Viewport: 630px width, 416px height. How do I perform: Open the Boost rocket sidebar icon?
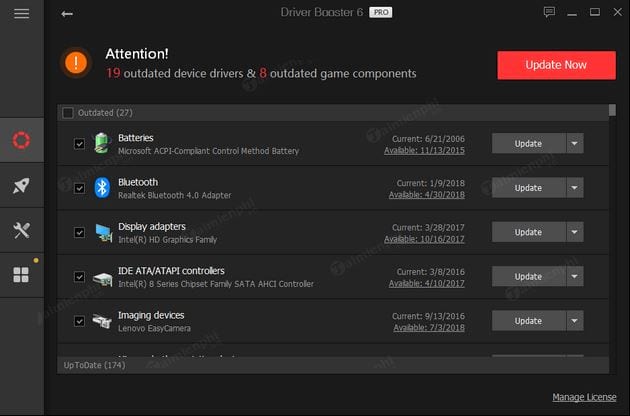tap(21, 185)
